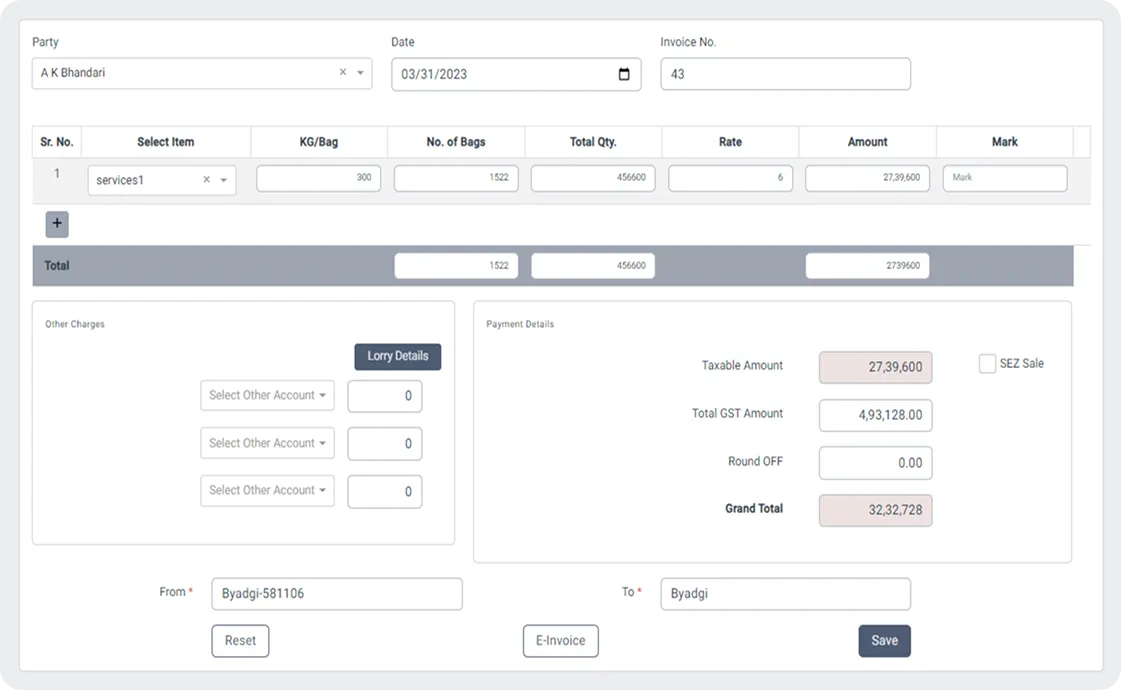Viewport: 1121px width, 690px height.
Task: Click the Total row bags field 1522
Action: pyautogui.click(x=456, y=265)
